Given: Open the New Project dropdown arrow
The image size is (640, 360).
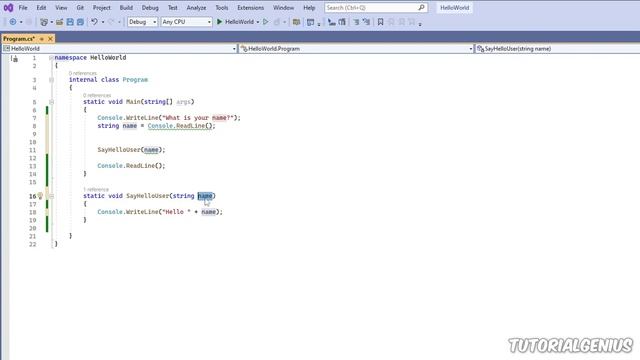Looking at the screenshot, I should pyautogui.click(x=51, y=22).
